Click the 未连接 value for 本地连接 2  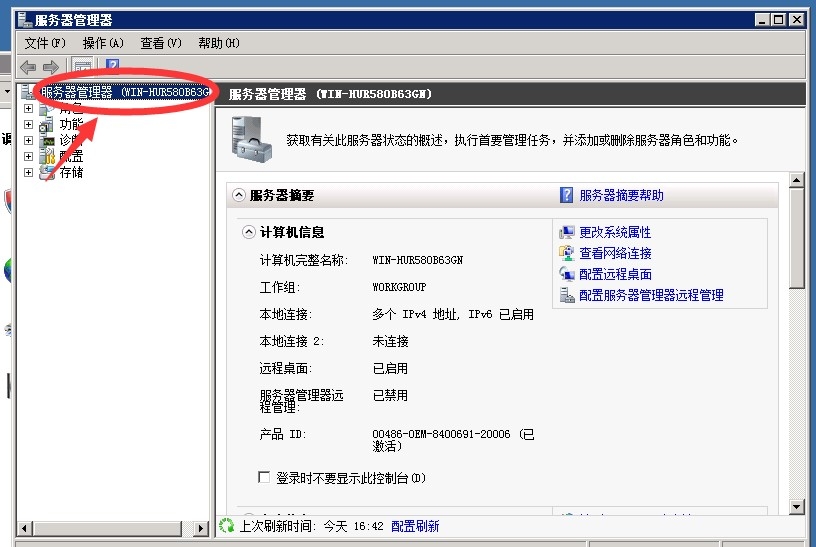390,341
